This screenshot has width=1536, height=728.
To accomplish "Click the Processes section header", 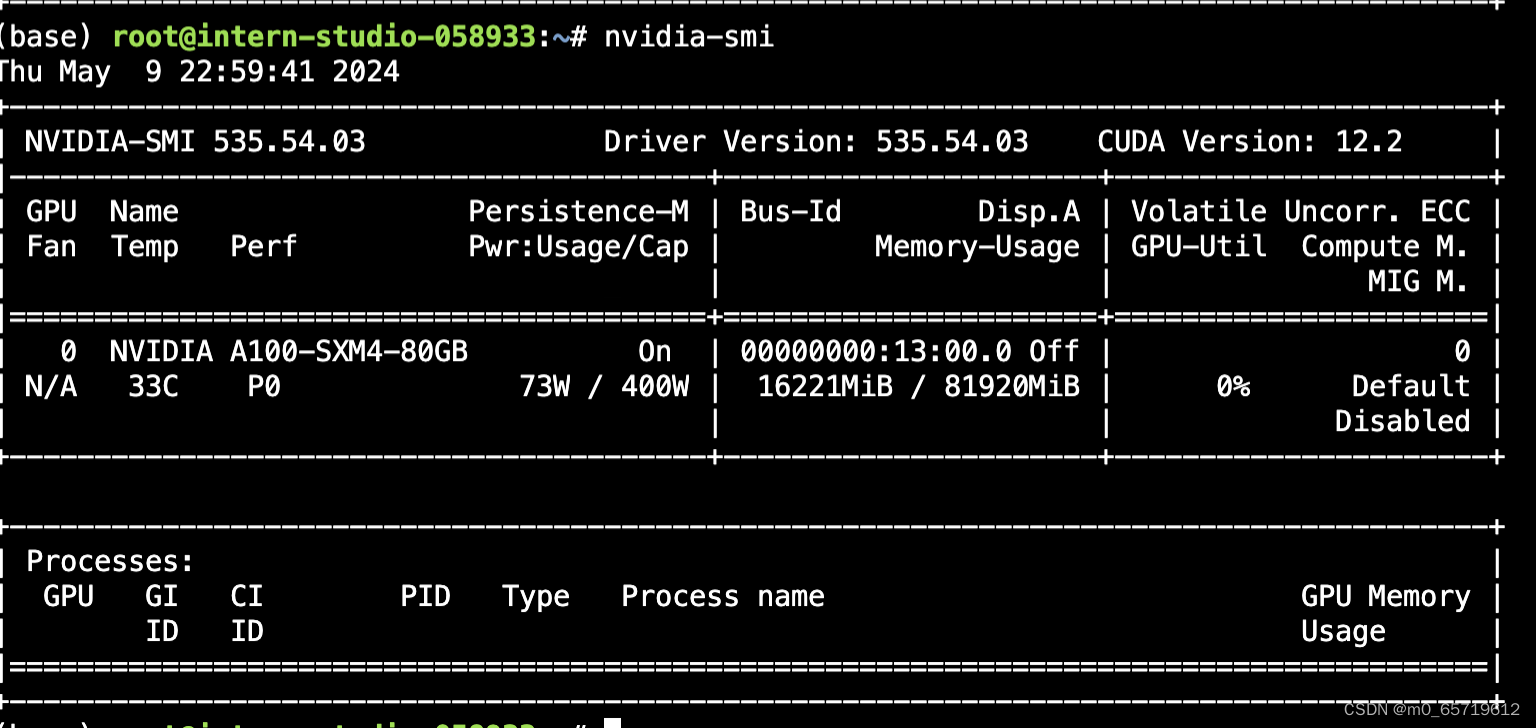I will click(x=108, y=561).
